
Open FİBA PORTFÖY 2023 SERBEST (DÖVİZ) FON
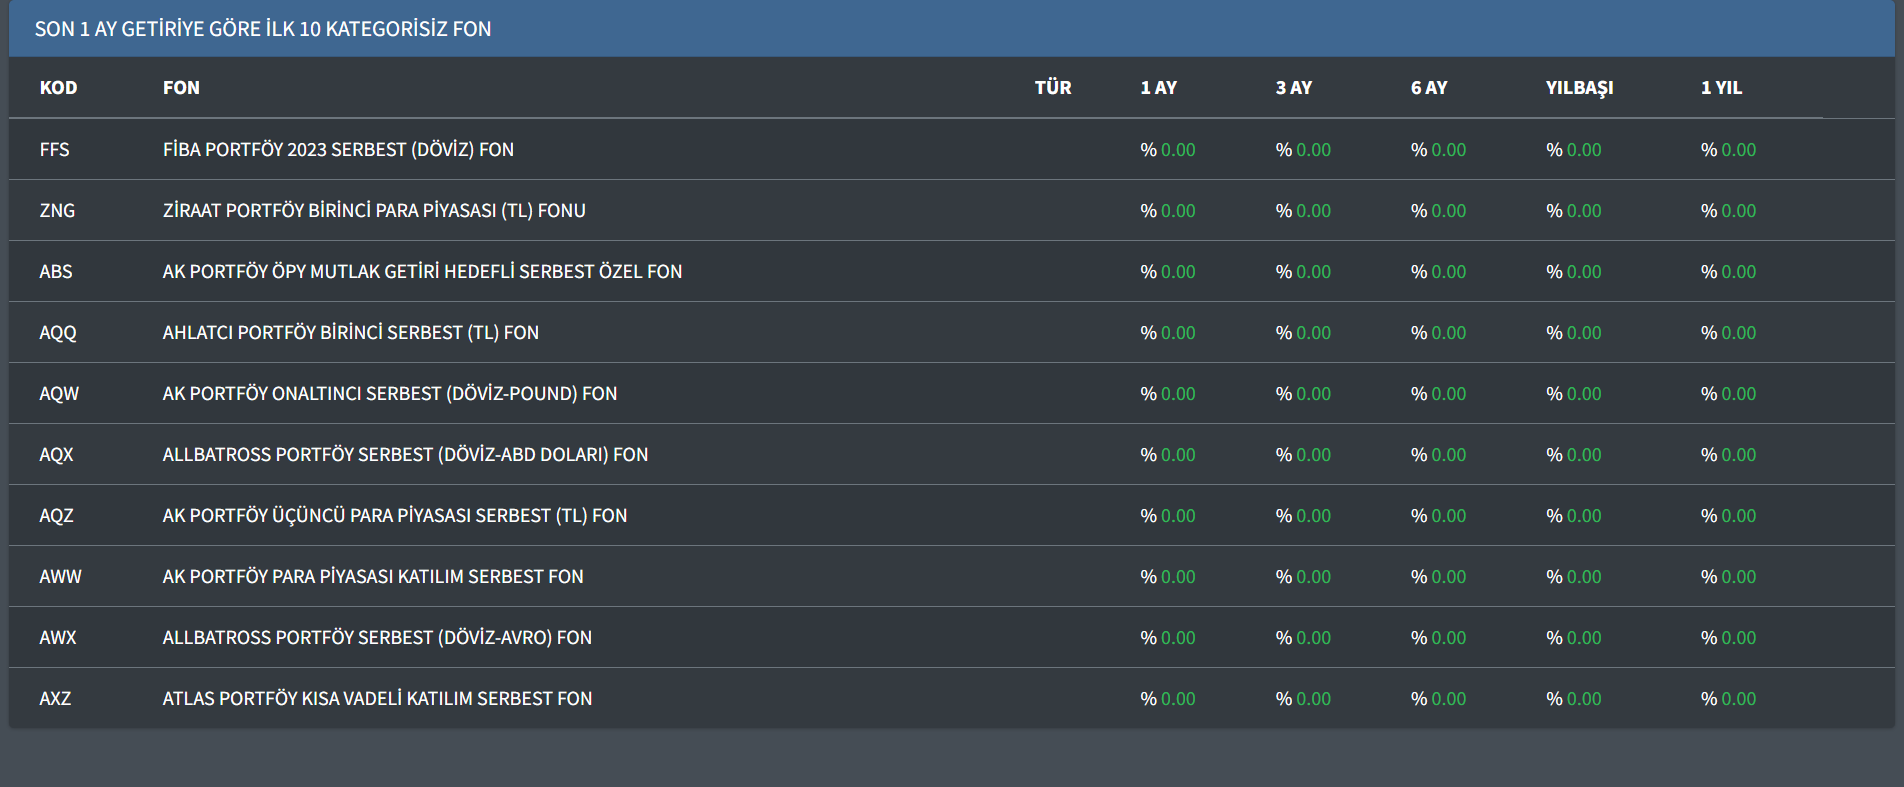[338, 150]
